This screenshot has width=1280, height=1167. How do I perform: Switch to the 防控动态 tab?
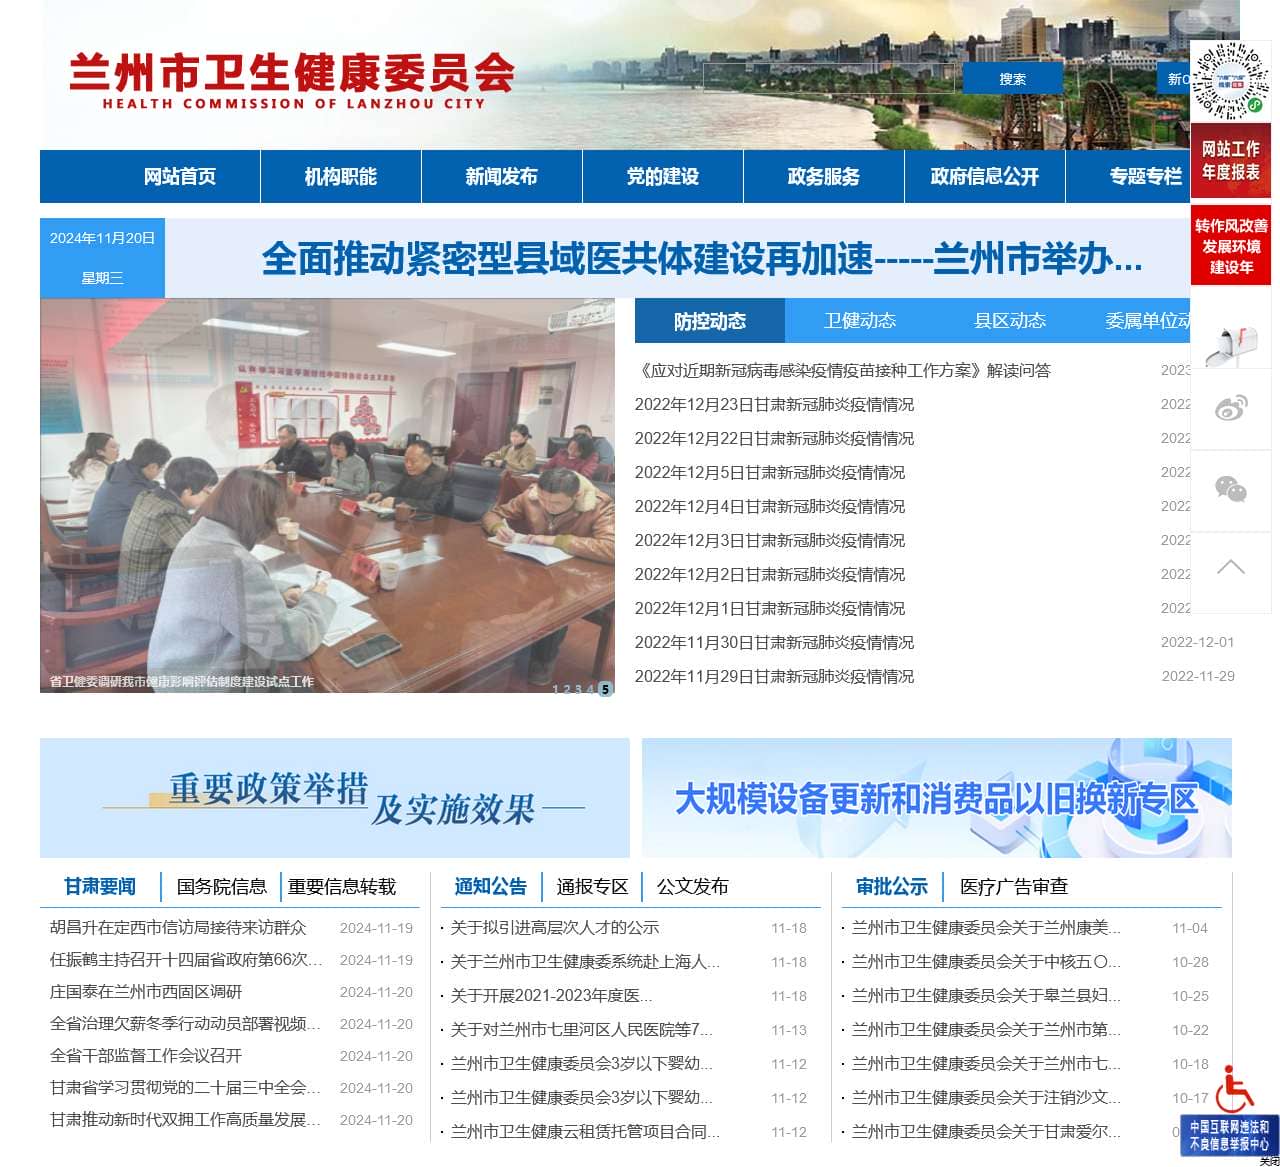(710, 321)
